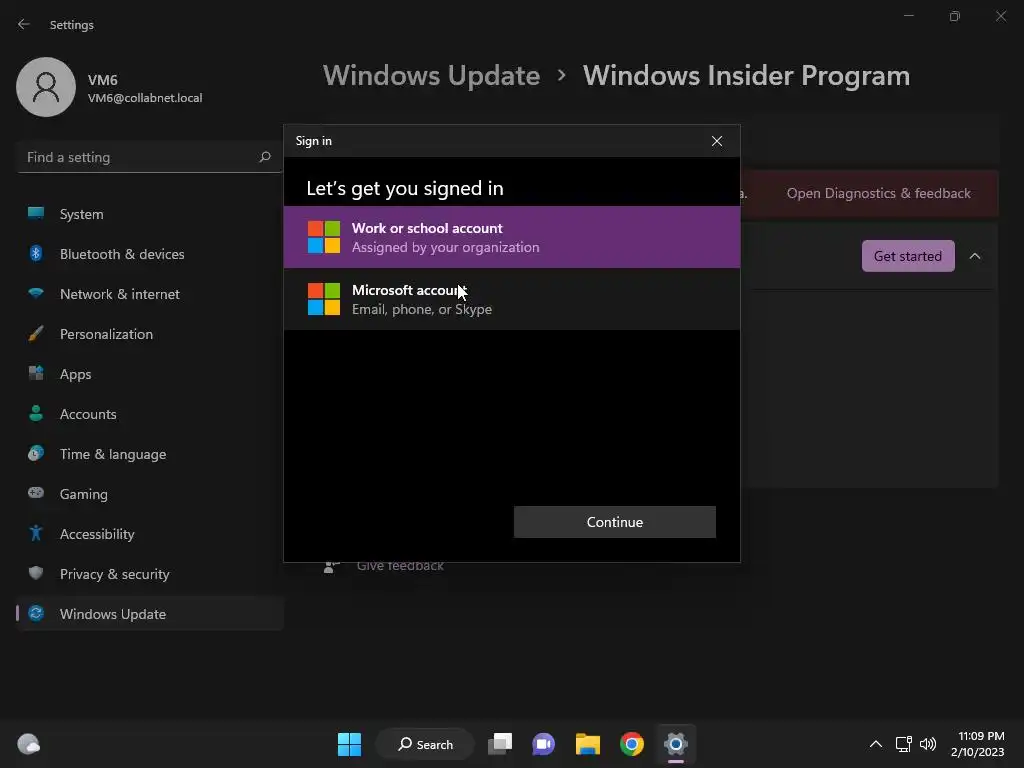Open Personalization settings
Viewport: 1024px width, 768px height.
click(150, 334)
